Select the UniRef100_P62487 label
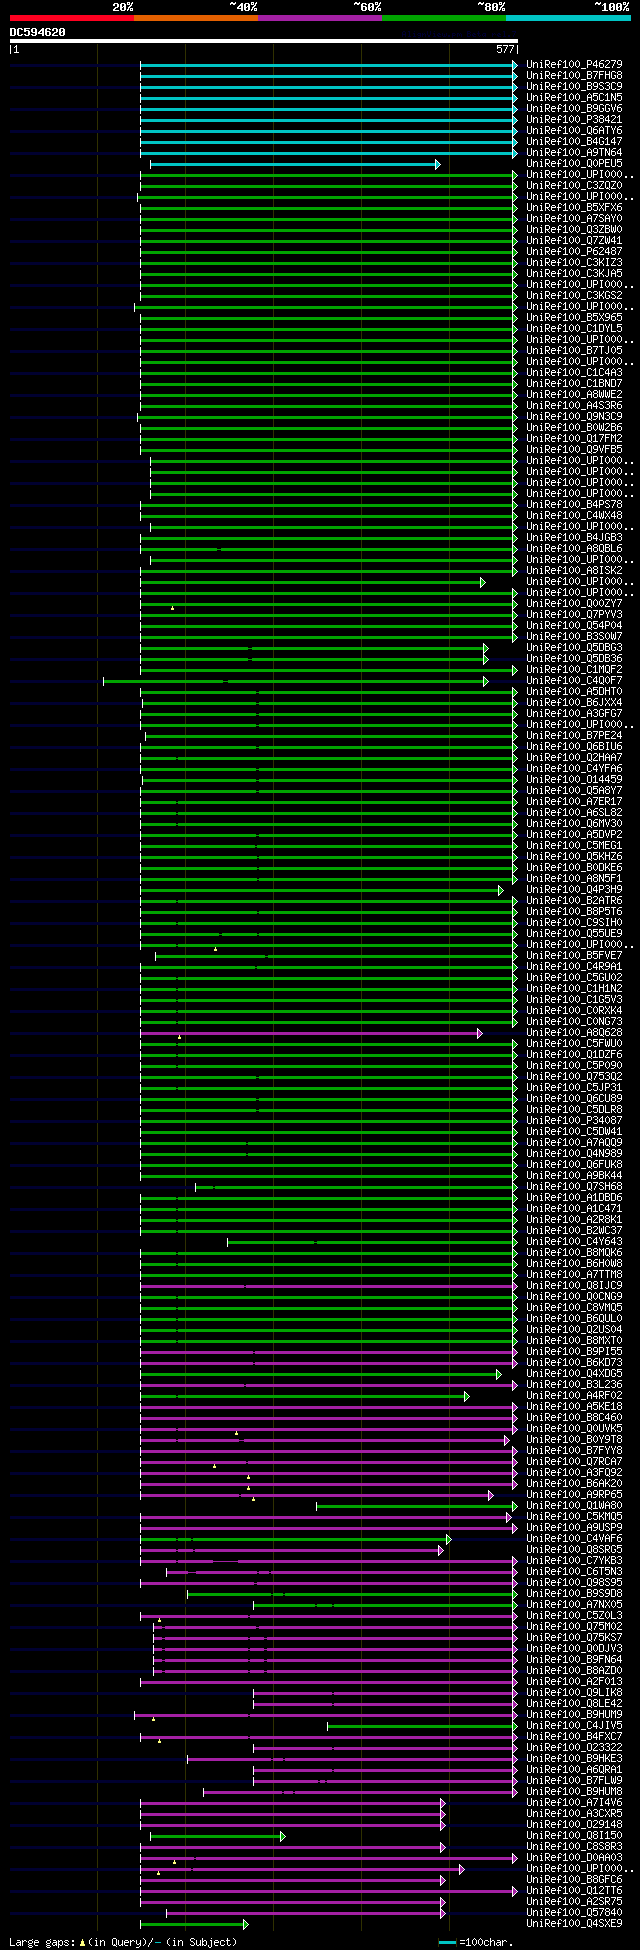Viewport: 640px width, 1950px height. click(574, 251)
